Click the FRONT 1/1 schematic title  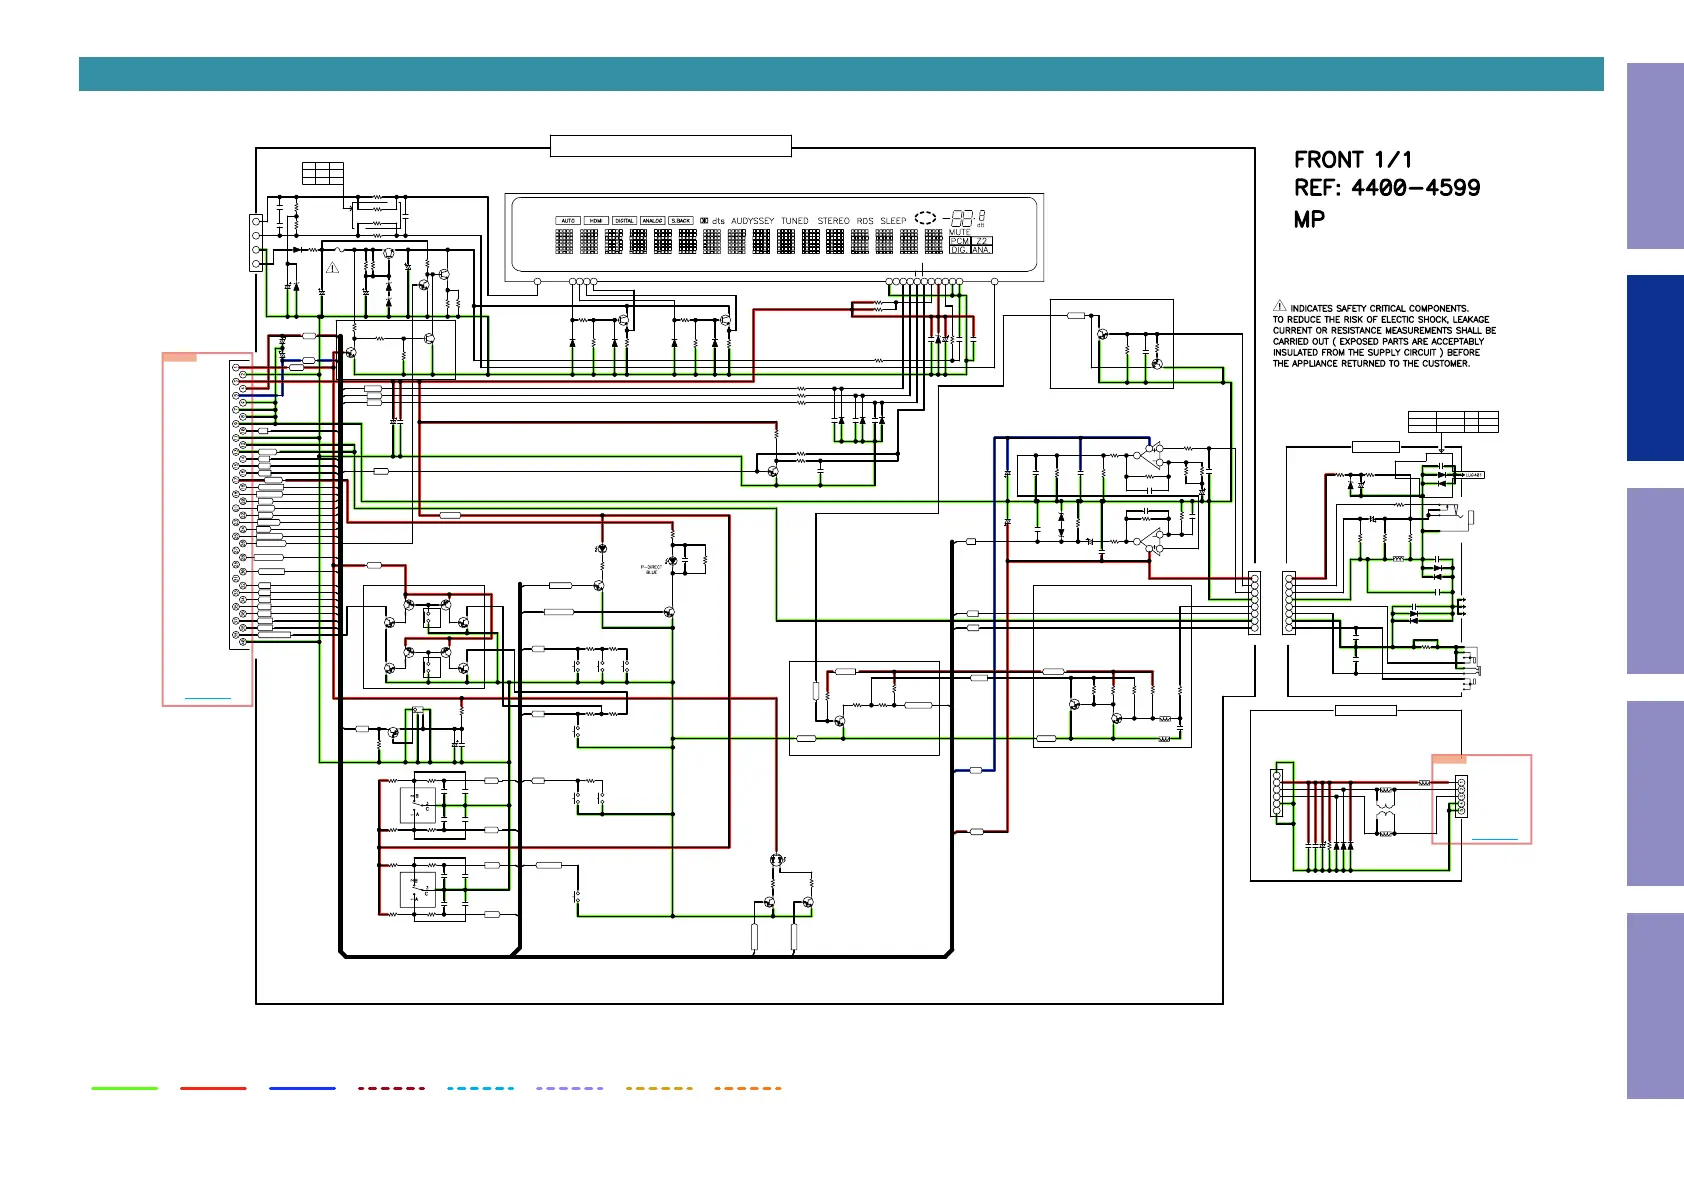(x=1352, y=160)
